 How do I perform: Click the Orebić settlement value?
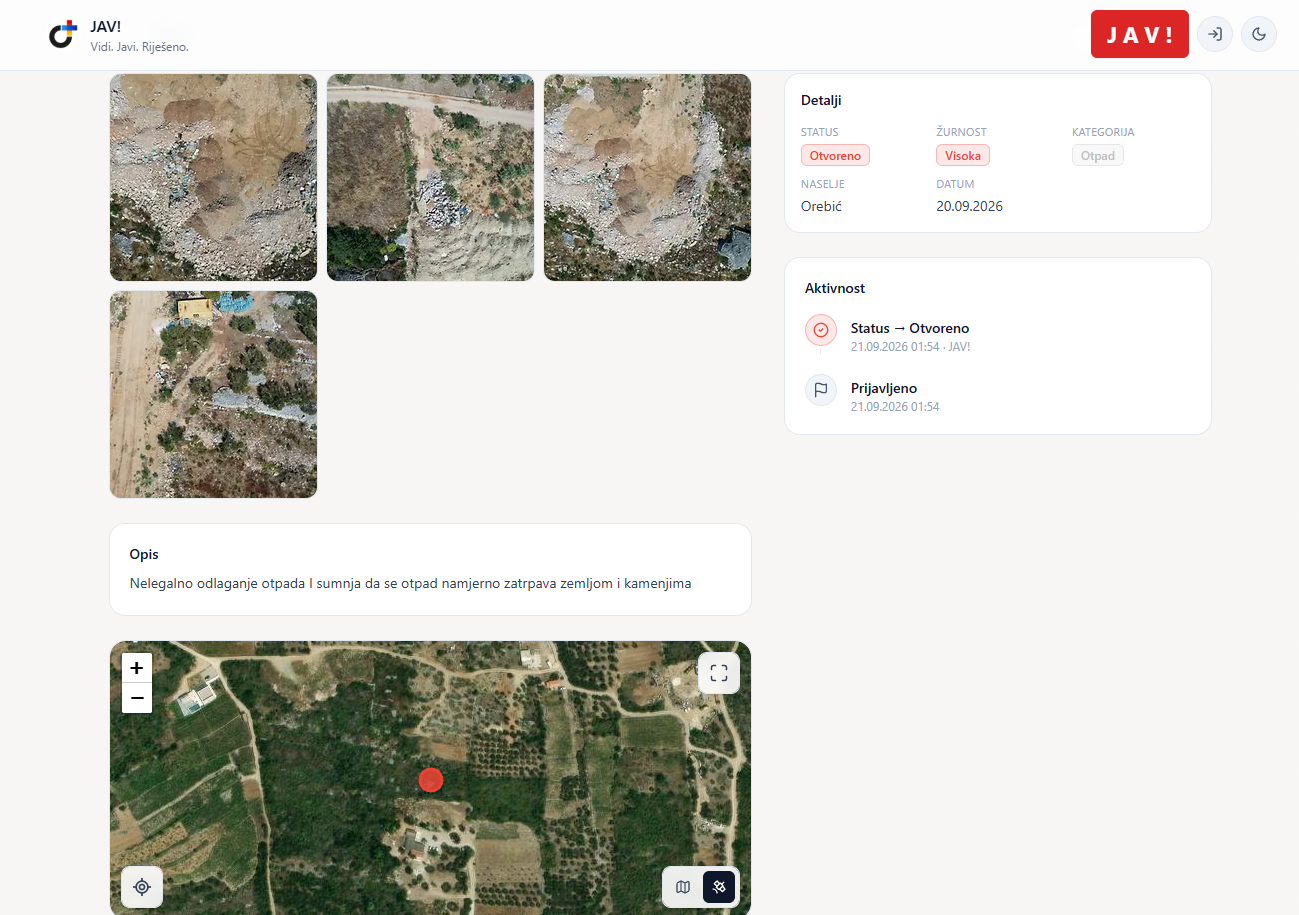(822, 206)
